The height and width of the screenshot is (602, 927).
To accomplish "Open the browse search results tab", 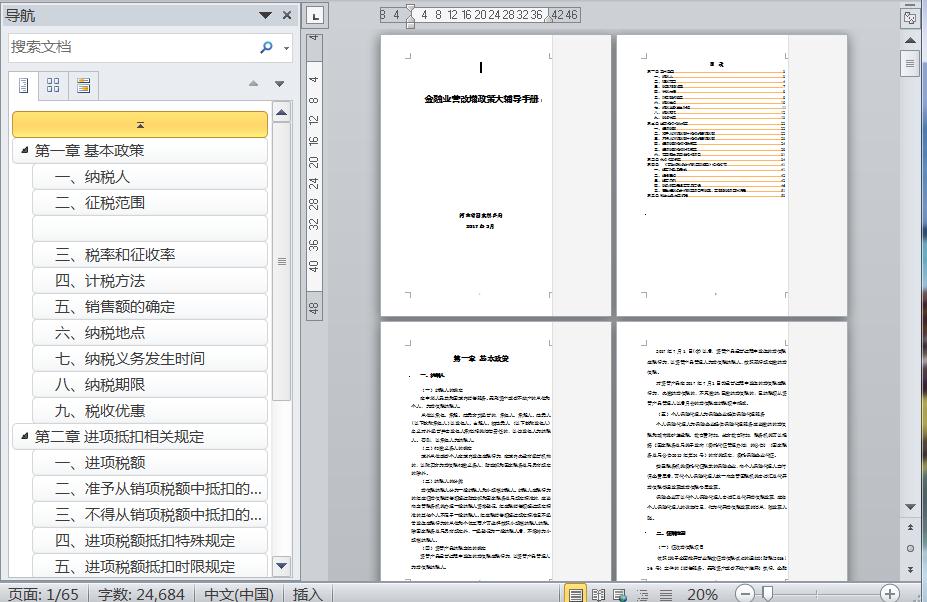I will (83, 86).
